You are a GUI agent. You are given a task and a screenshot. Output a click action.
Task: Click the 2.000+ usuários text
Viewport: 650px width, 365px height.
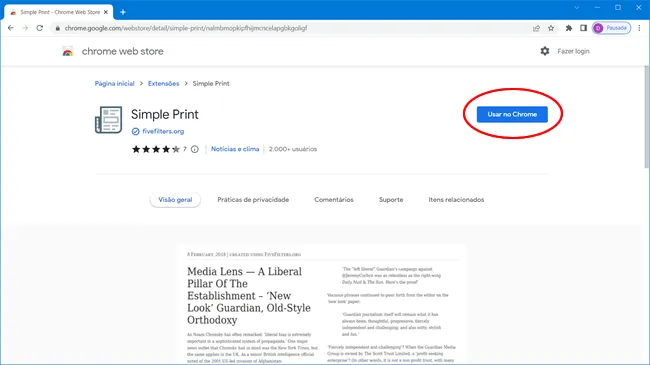293,149
